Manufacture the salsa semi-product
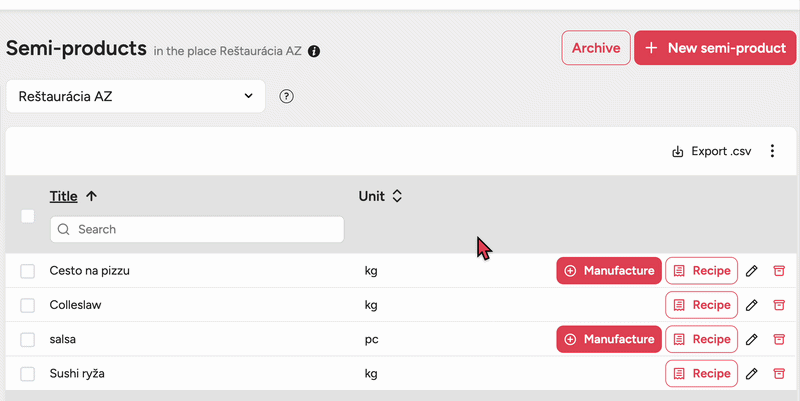Viewport: 800px width, 401px height. tap(609, 339)
